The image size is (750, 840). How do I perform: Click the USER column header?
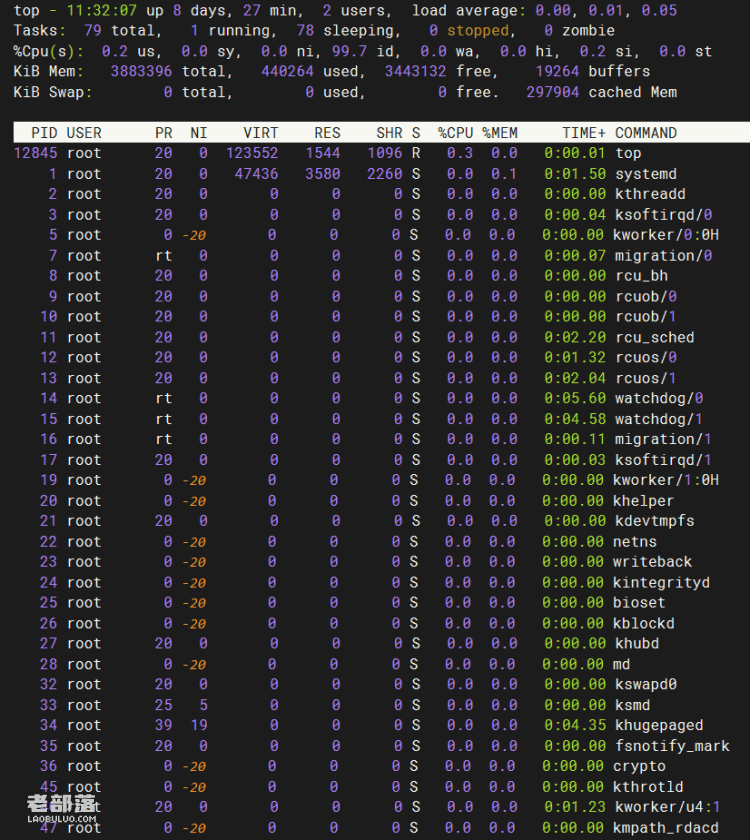[84, 132]
